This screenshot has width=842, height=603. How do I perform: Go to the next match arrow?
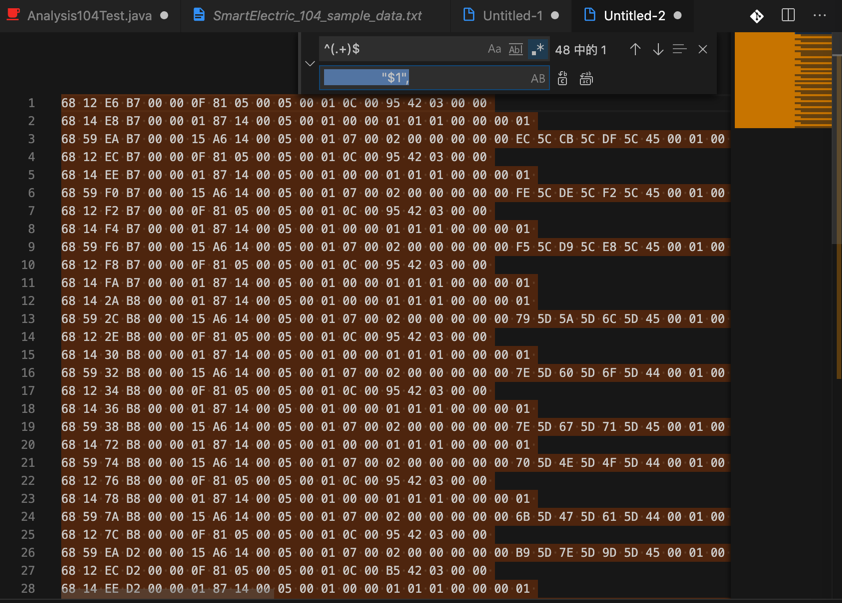(658, 49)
